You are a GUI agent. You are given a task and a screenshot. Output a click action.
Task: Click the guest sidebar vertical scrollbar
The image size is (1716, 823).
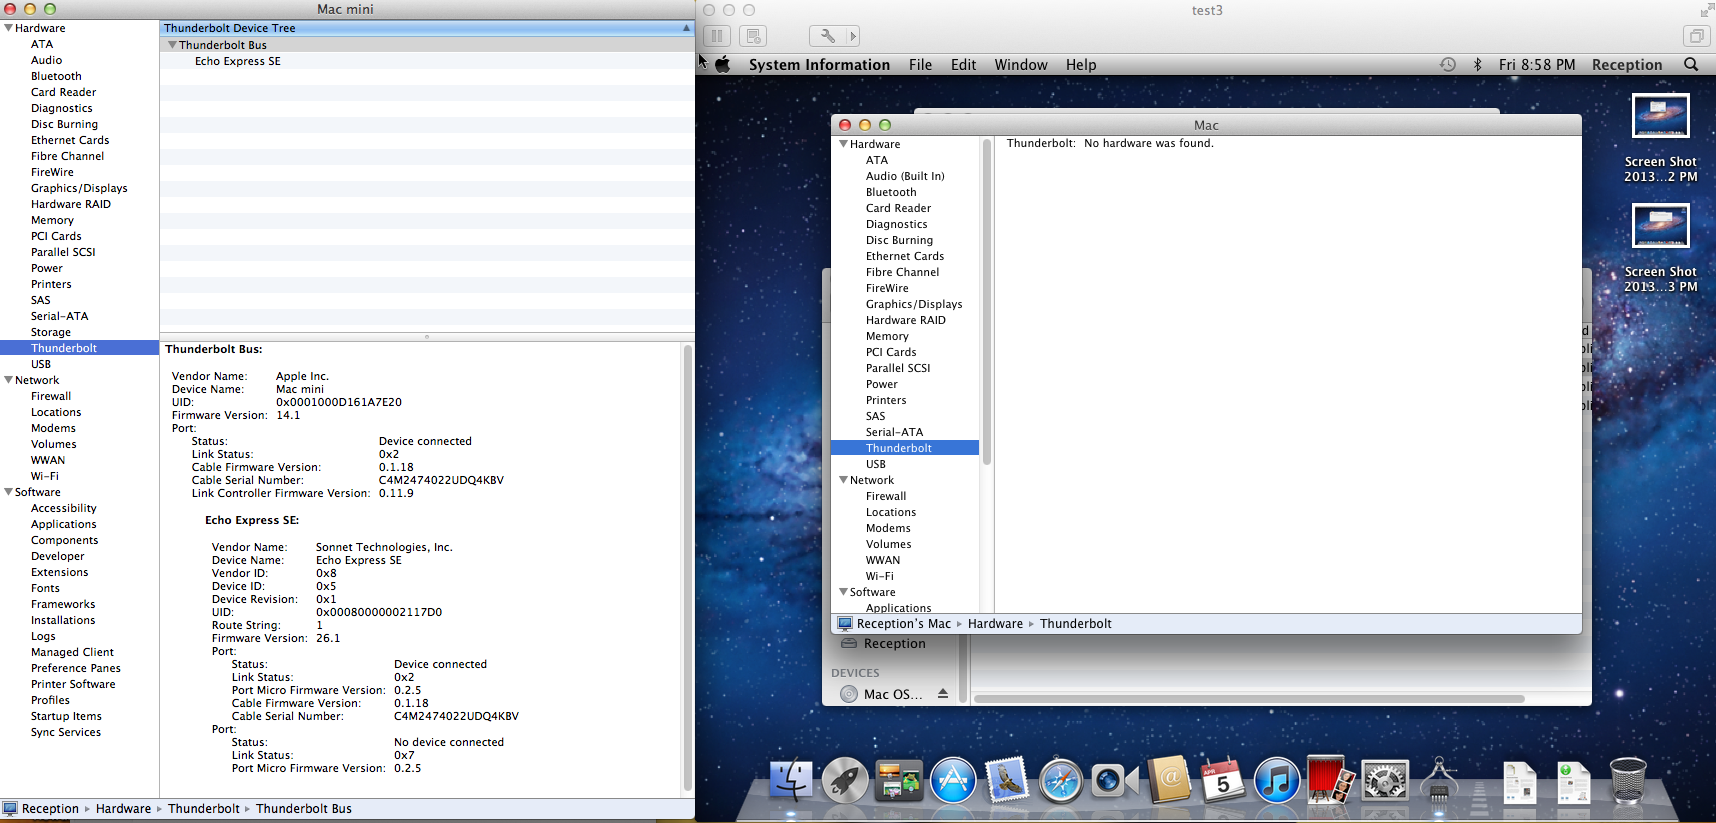[987, 302]
